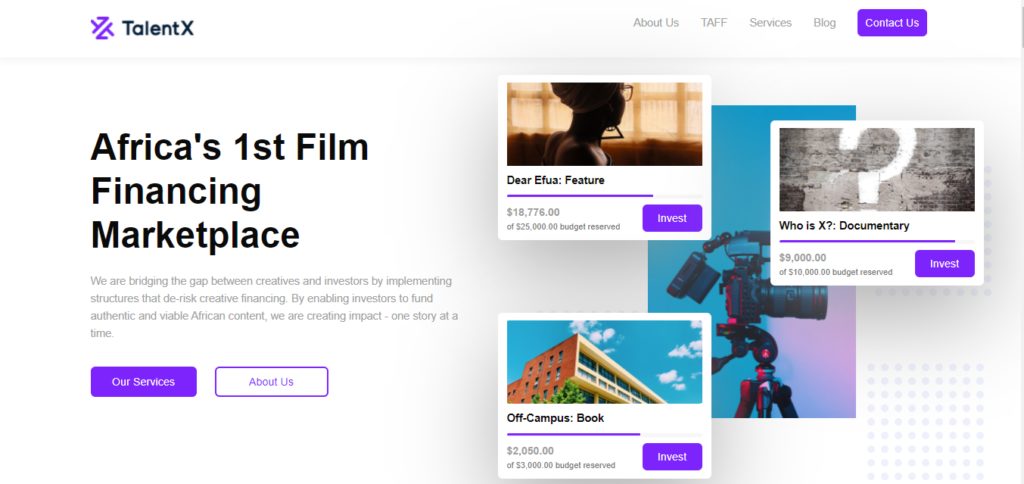The height and width of the screenshot is (484, 1024).
Task: Select the Who is X?: Documentary title
Action: tap(844, 226)
